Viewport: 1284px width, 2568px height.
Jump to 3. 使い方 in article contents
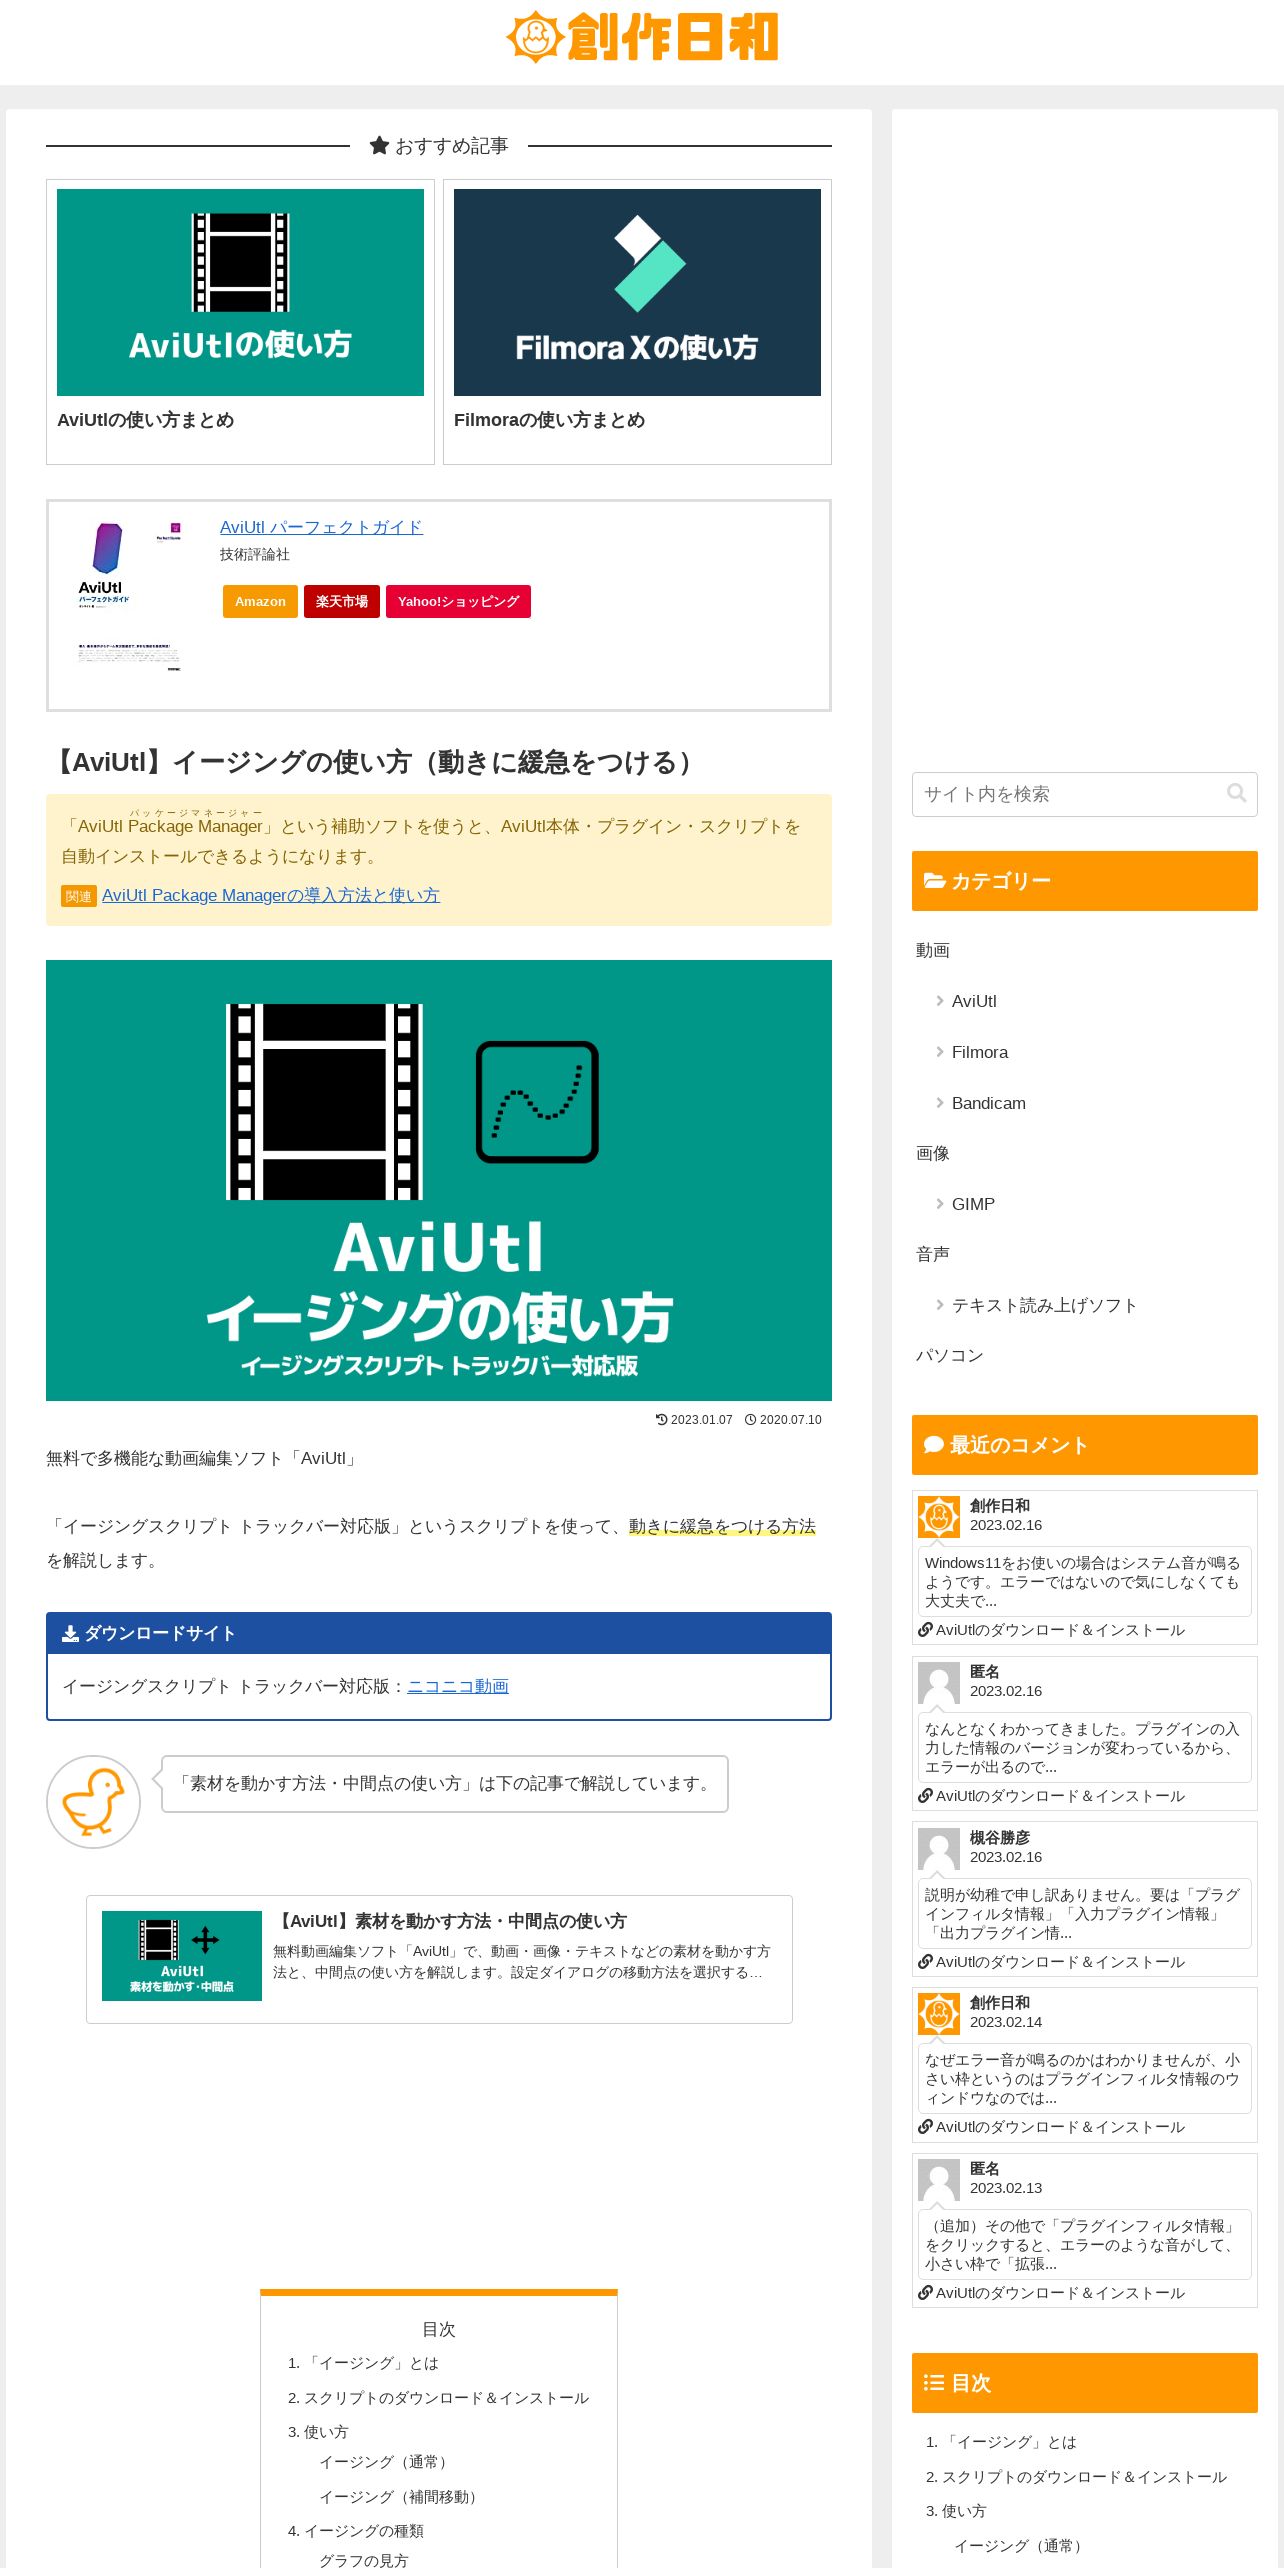(x=318, y=2432)
